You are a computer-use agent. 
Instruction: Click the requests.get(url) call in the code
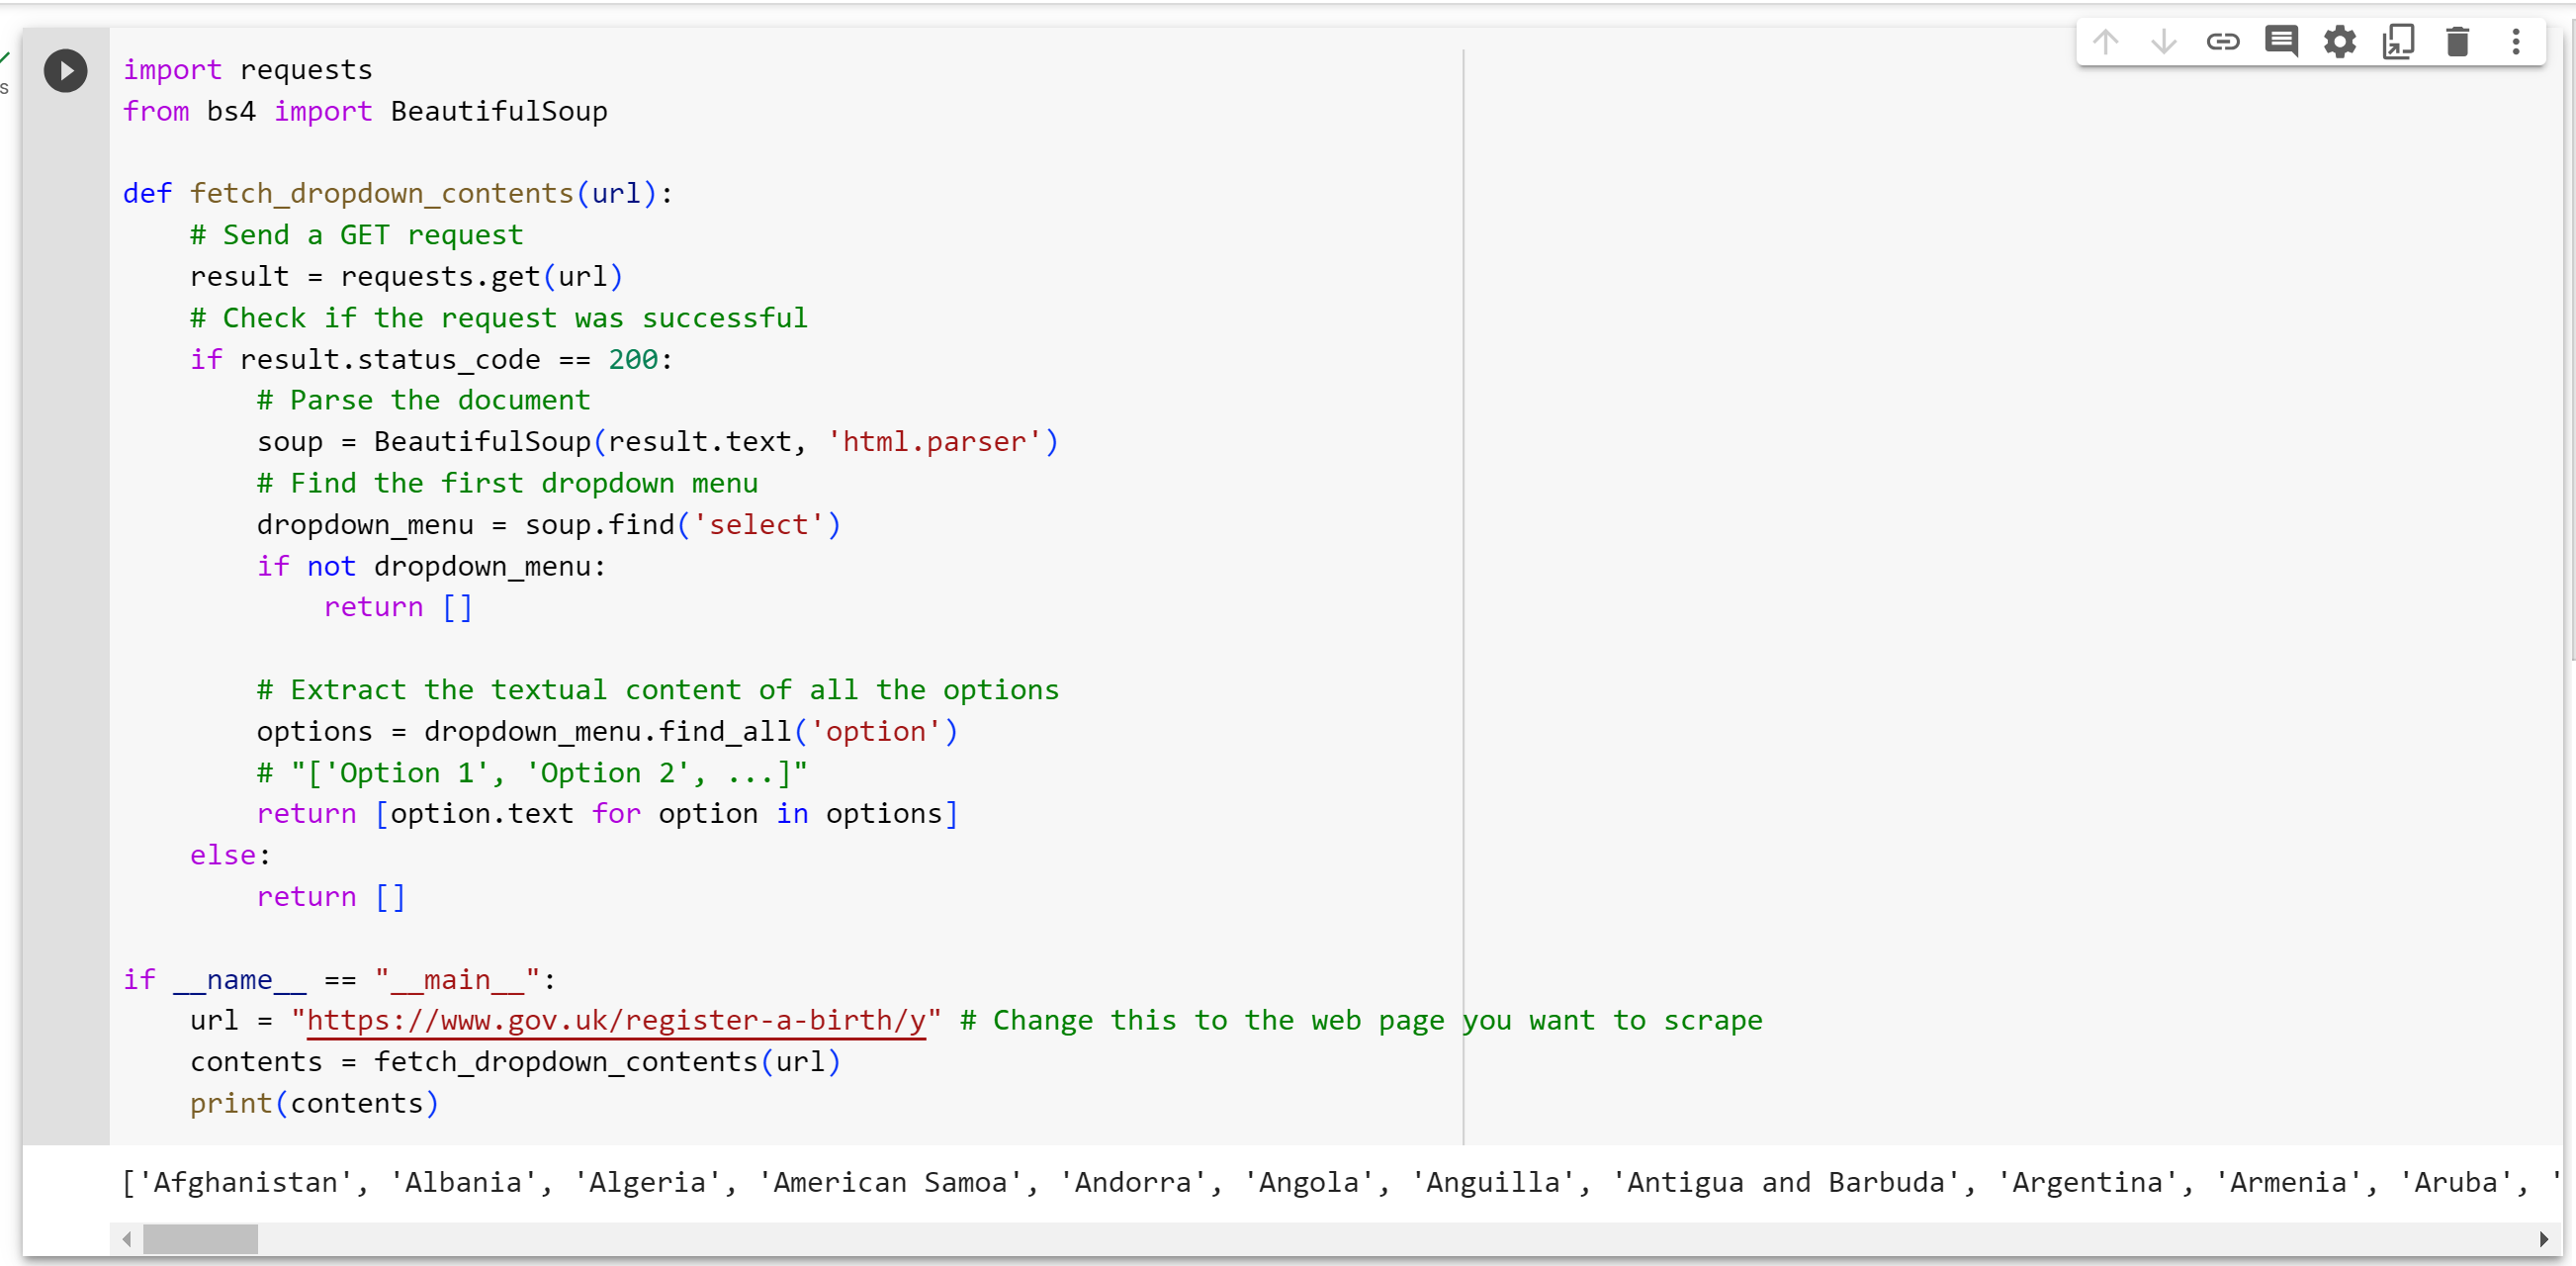click(x=480, y=276)
